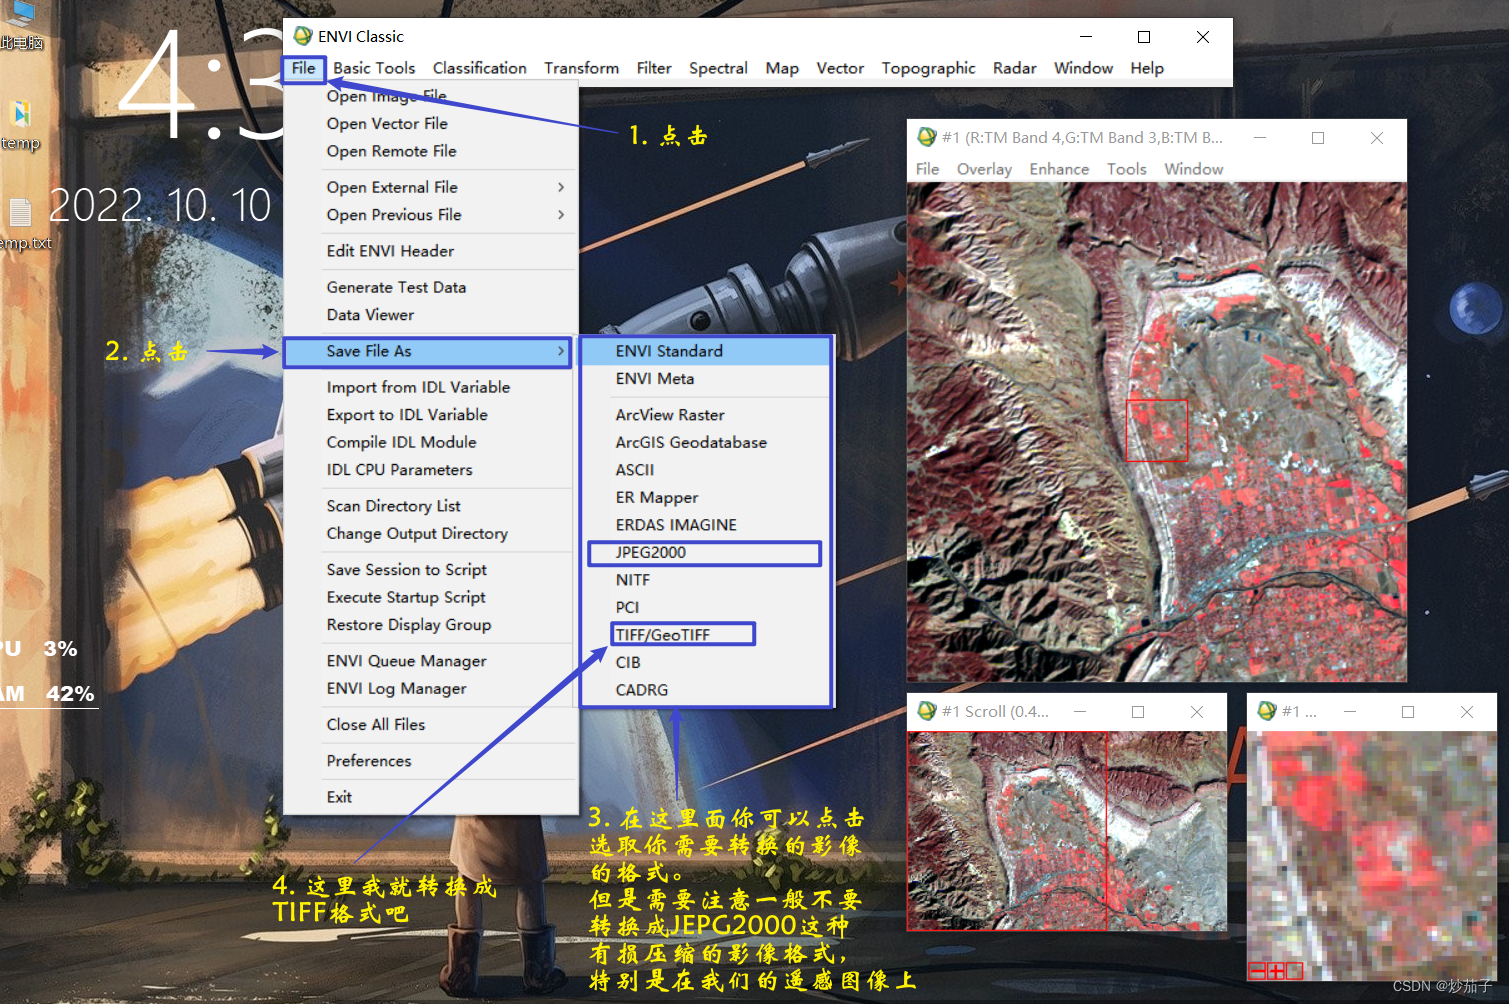Open the Basic Tools menu
Screen dimensions: 1509x1004
pos(374,68)
